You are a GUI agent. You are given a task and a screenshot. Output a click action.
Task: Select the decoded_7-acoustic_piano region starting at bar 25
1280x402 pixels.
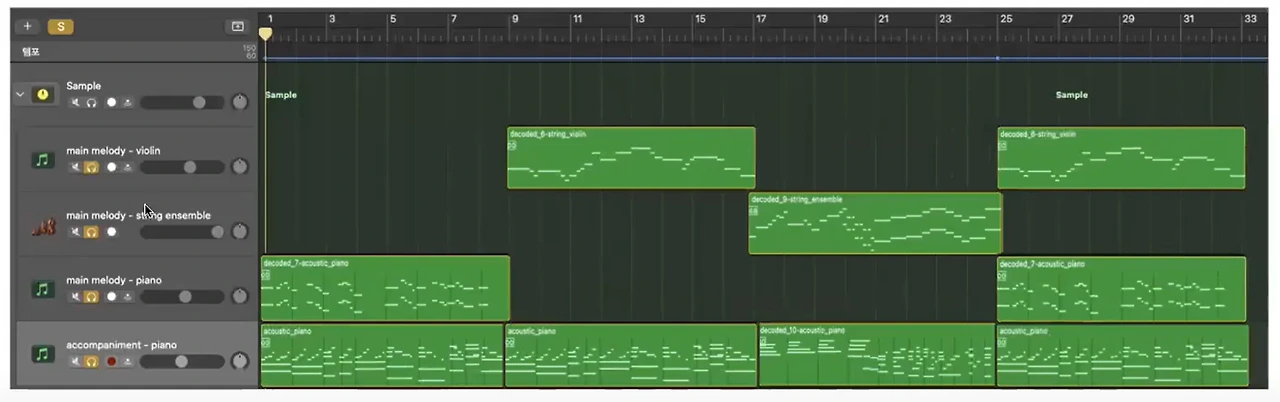pyautogui.click(x=1121, y=288)
